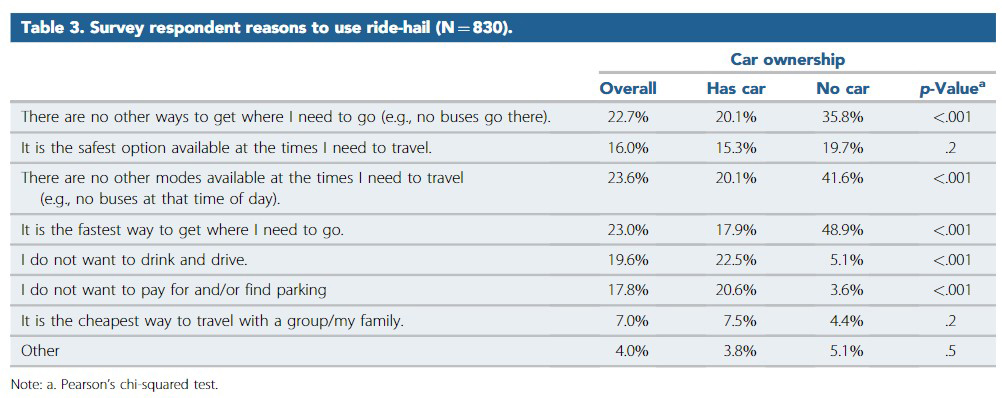This screenshot has height=398, width=1002.
Task: Click the Table 3 title bar
Action: pyautogui.click(x=501, y=29)
